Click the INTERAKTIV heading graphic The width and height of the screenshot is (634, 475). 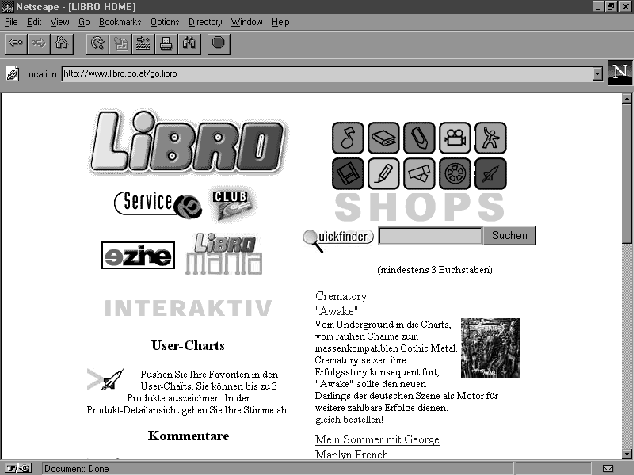pos(188,308)
